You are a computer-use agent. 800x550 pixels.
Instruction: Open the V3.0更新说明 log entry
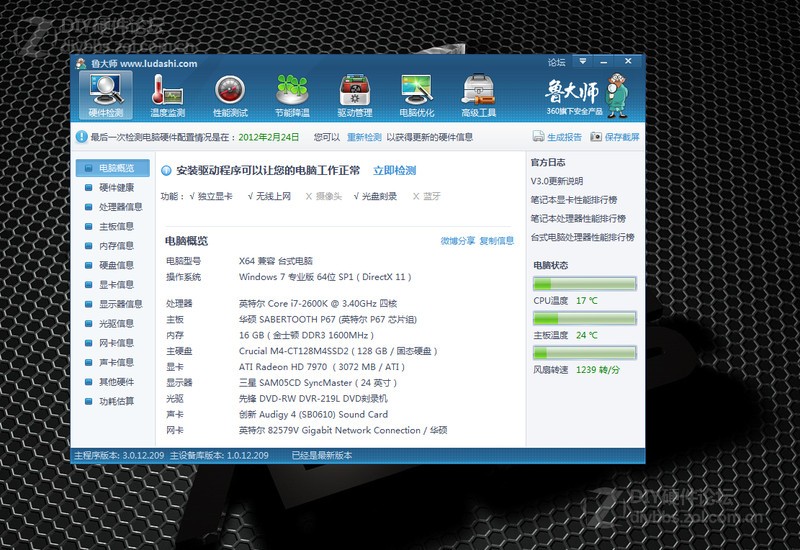coord(557,181)
